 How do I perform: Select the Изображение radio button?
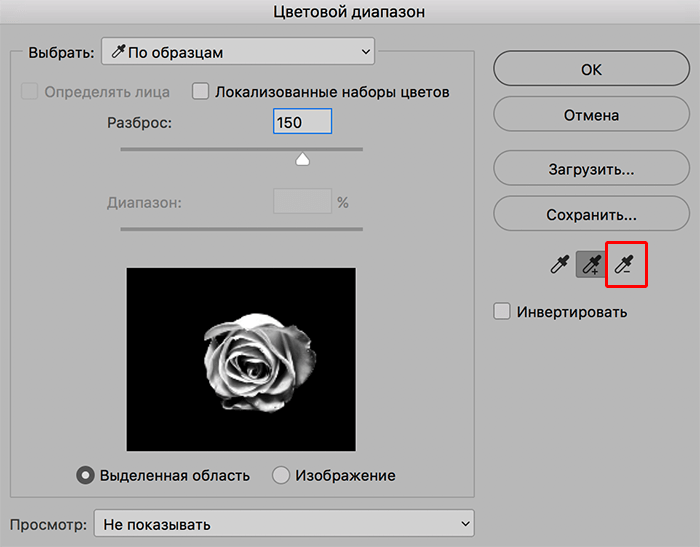click(281, 475)
